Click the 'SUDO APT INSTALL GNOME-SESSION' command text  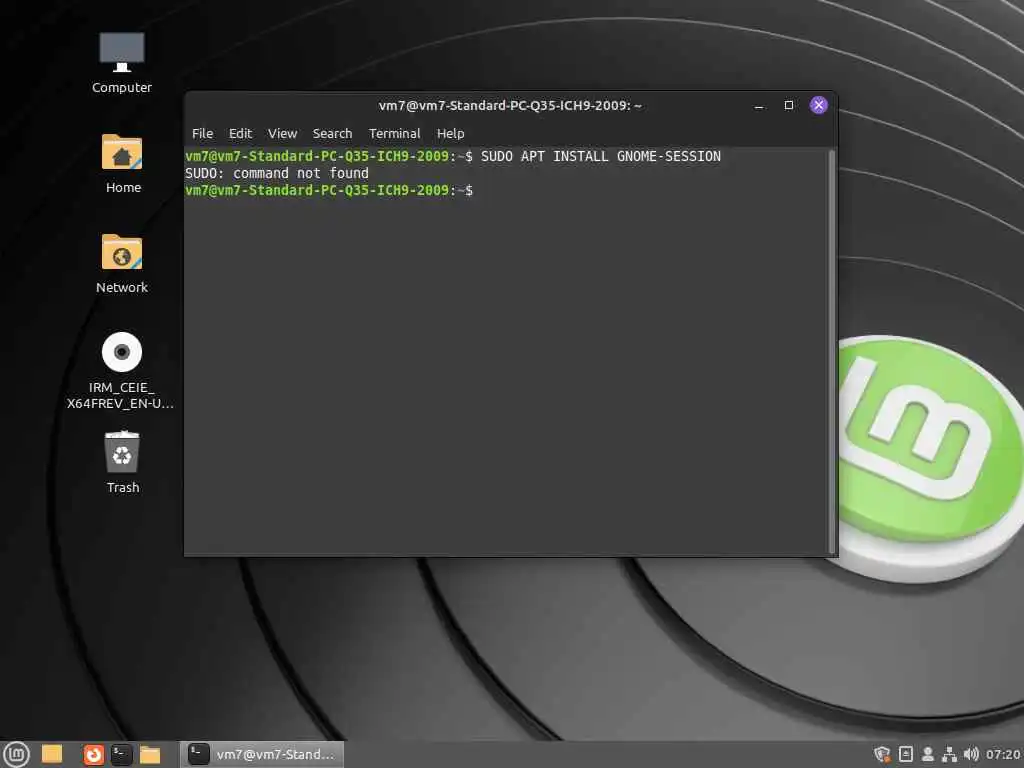click(x=601, y=156)
